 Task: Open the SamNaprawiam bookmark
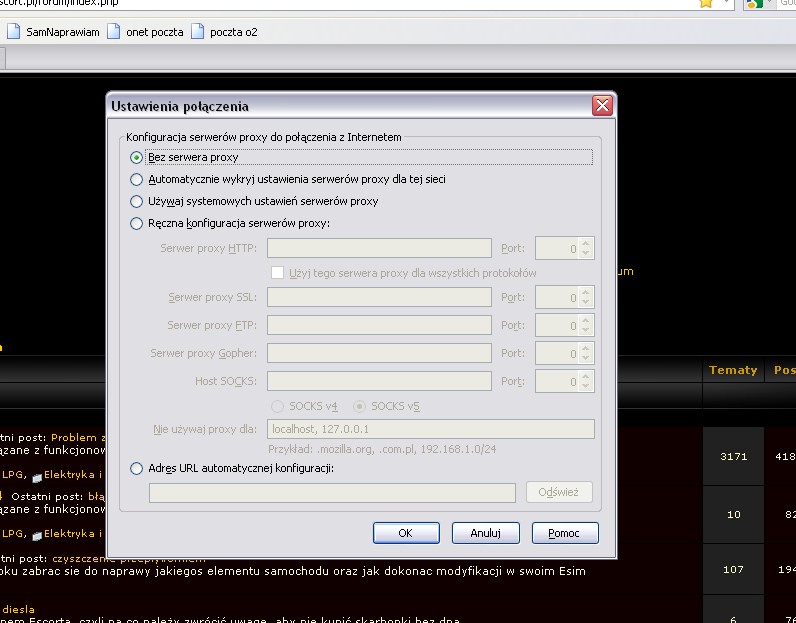54,32
